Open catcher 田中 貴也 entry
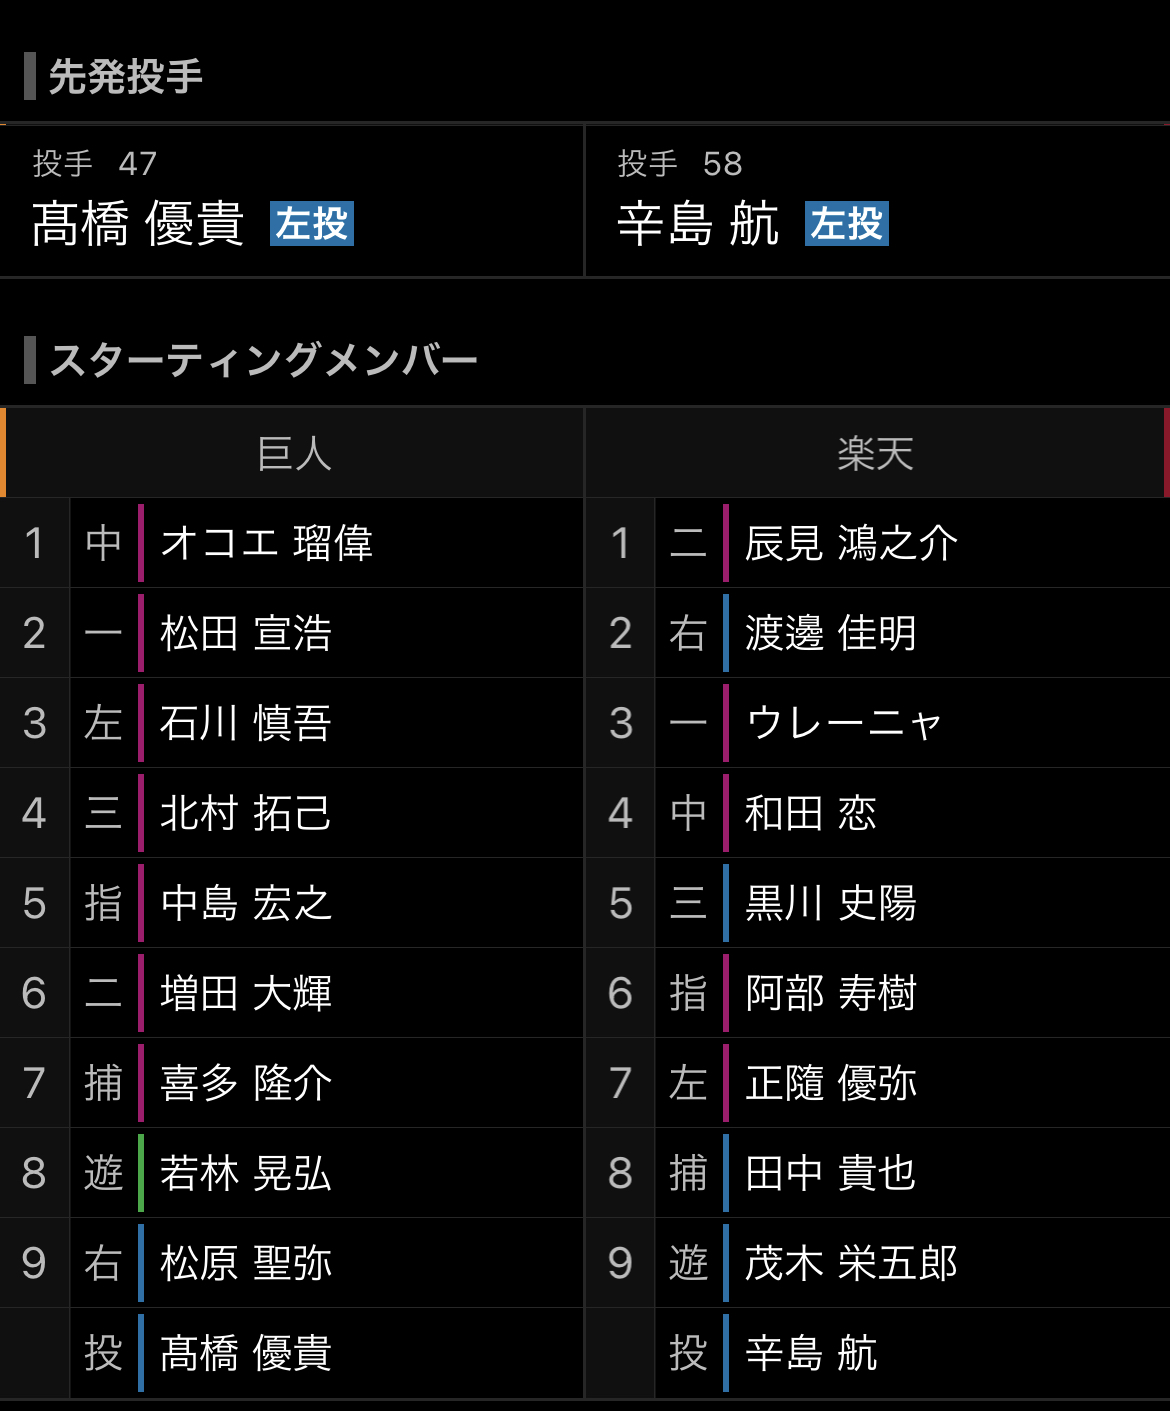The image size is (1170, 1411). 878,1173
